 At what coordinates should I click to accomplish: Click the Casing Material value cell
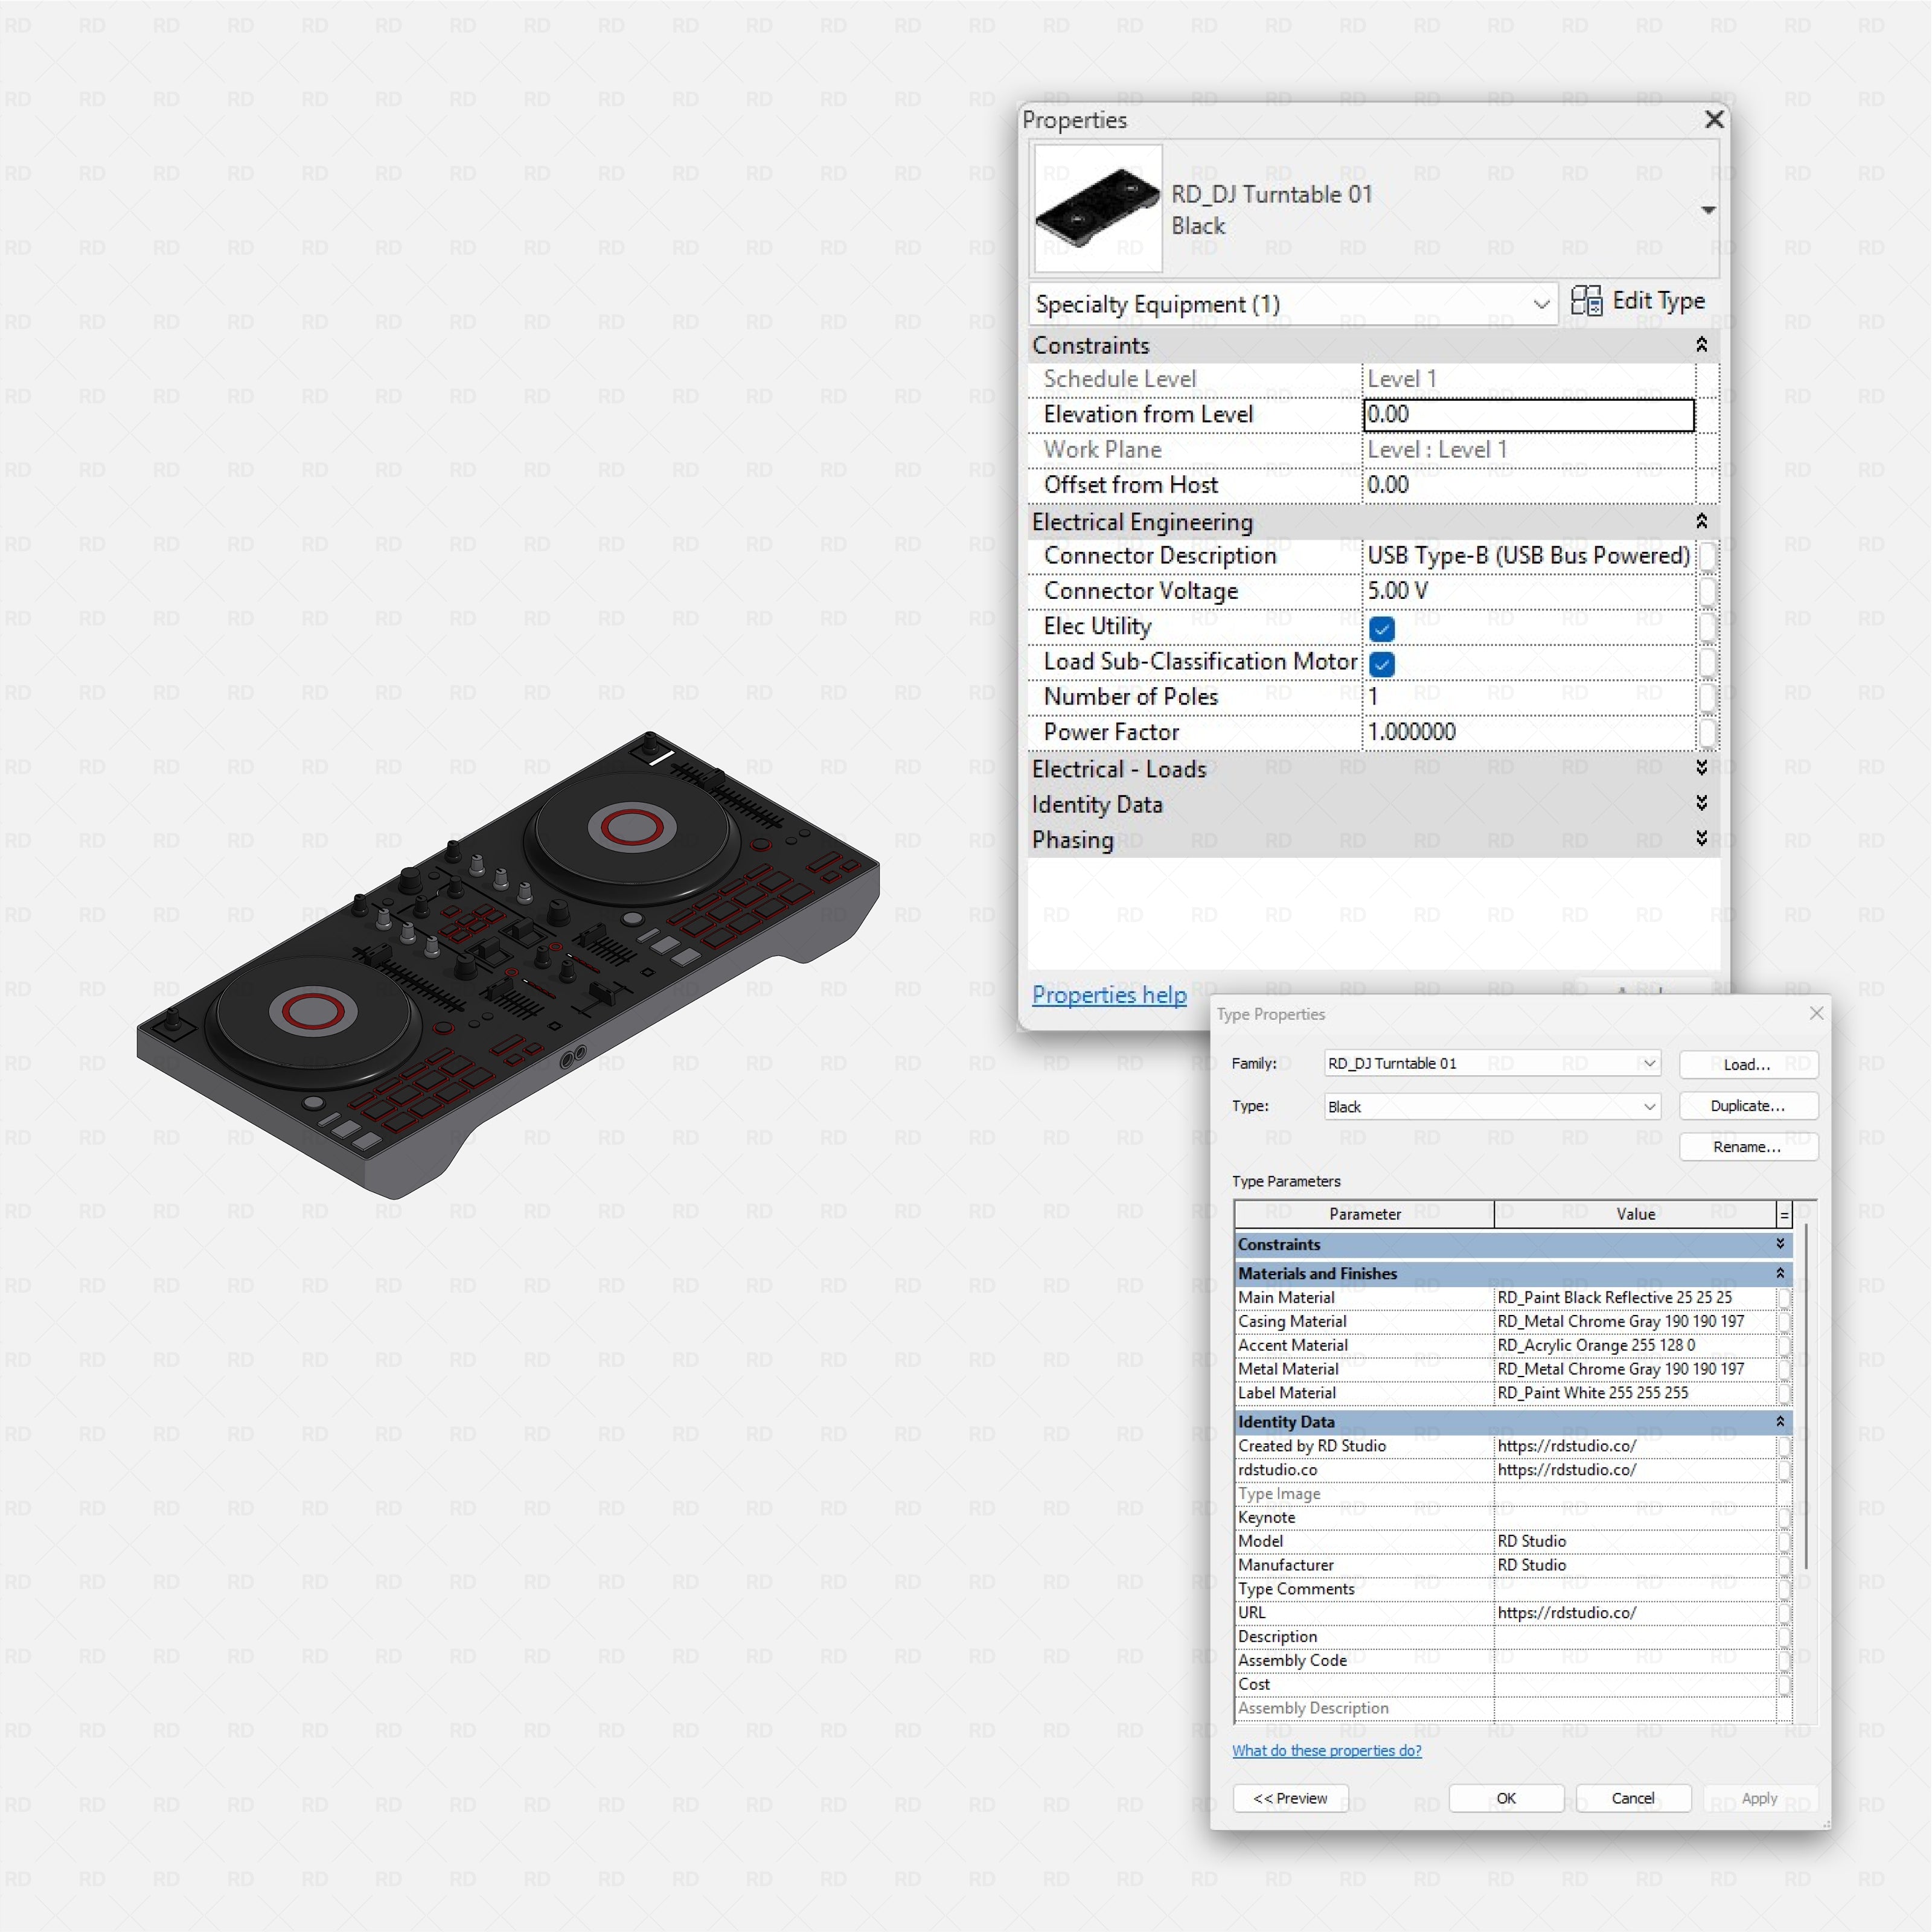(x=1634, y=1322)
